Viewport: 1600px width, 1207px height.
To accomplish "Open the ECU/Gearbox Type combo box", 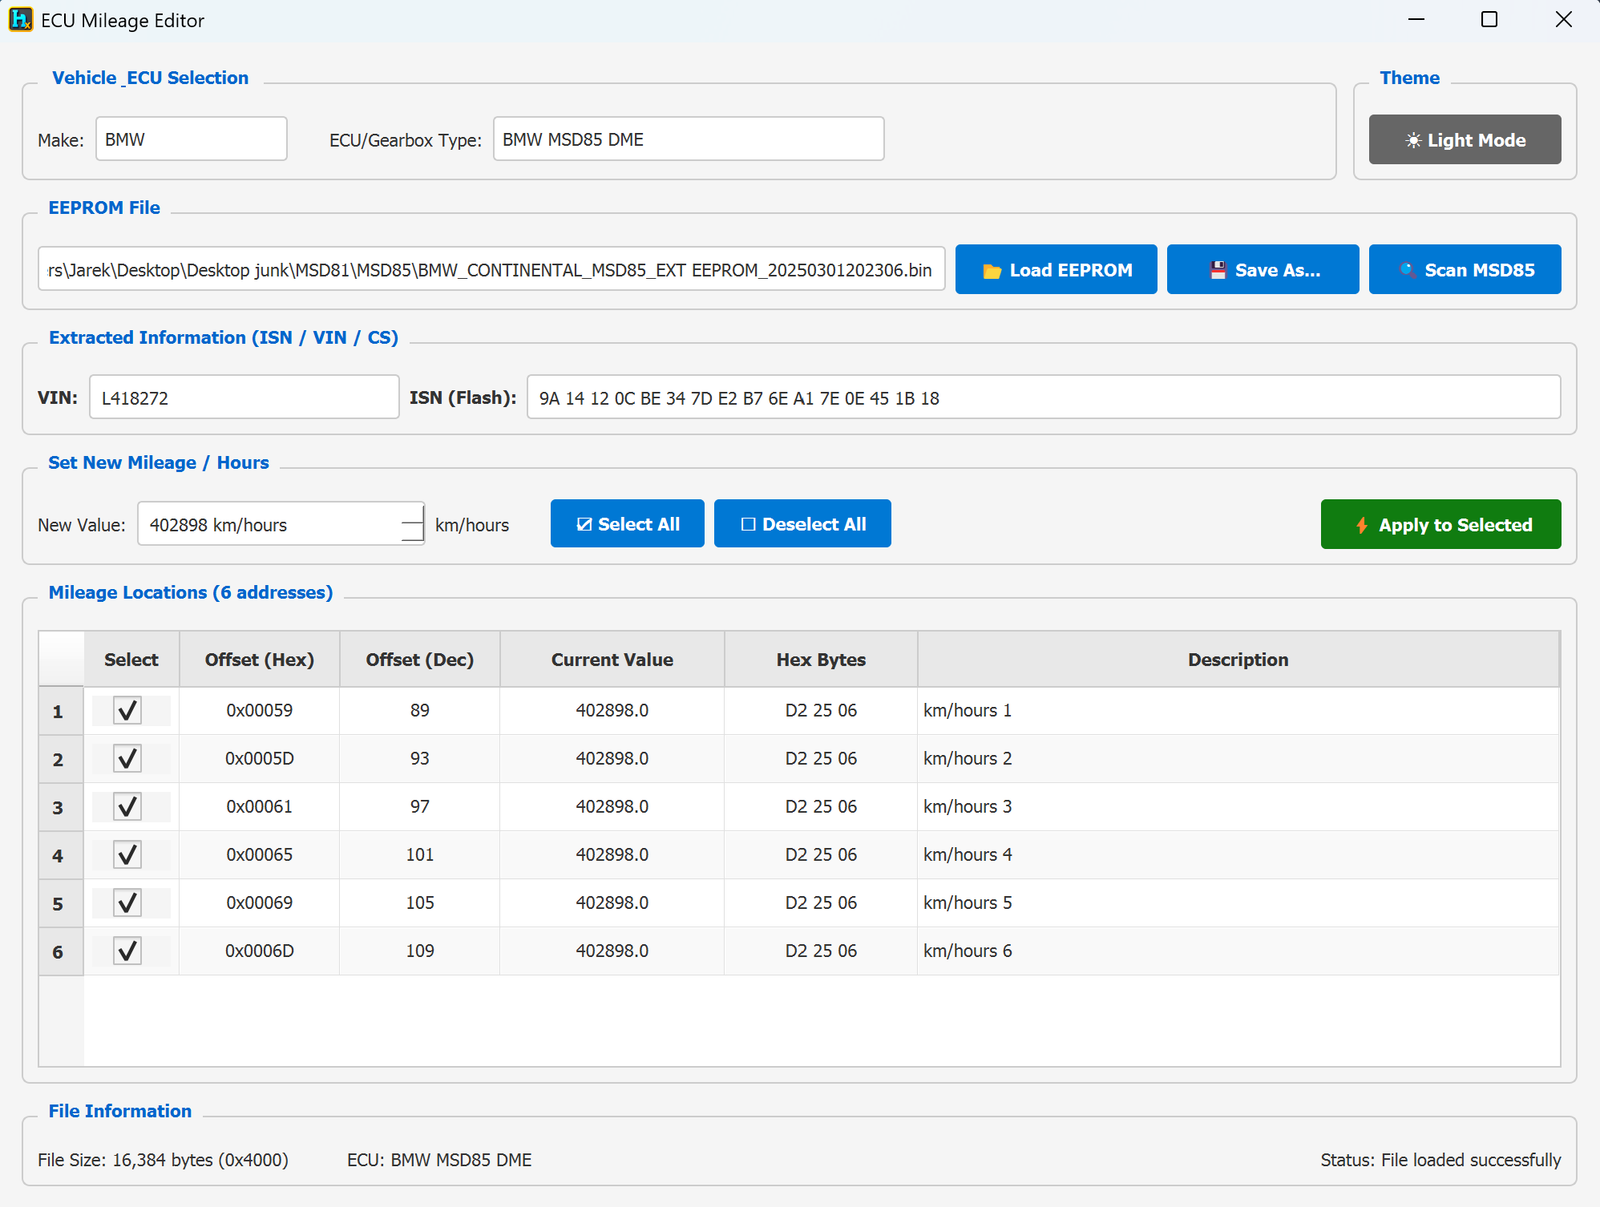I will click(x=688, y=139).
